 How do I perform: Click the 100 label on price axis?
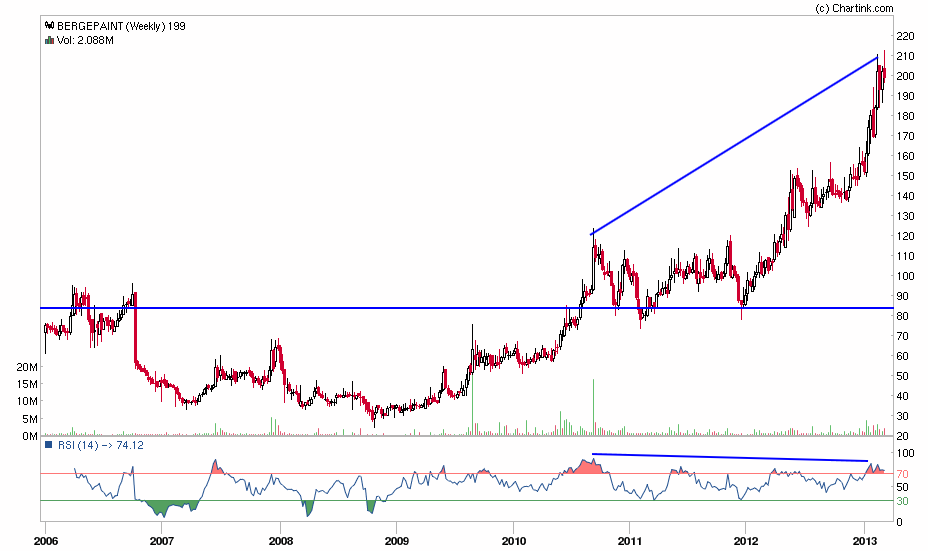tap(906, 276)
